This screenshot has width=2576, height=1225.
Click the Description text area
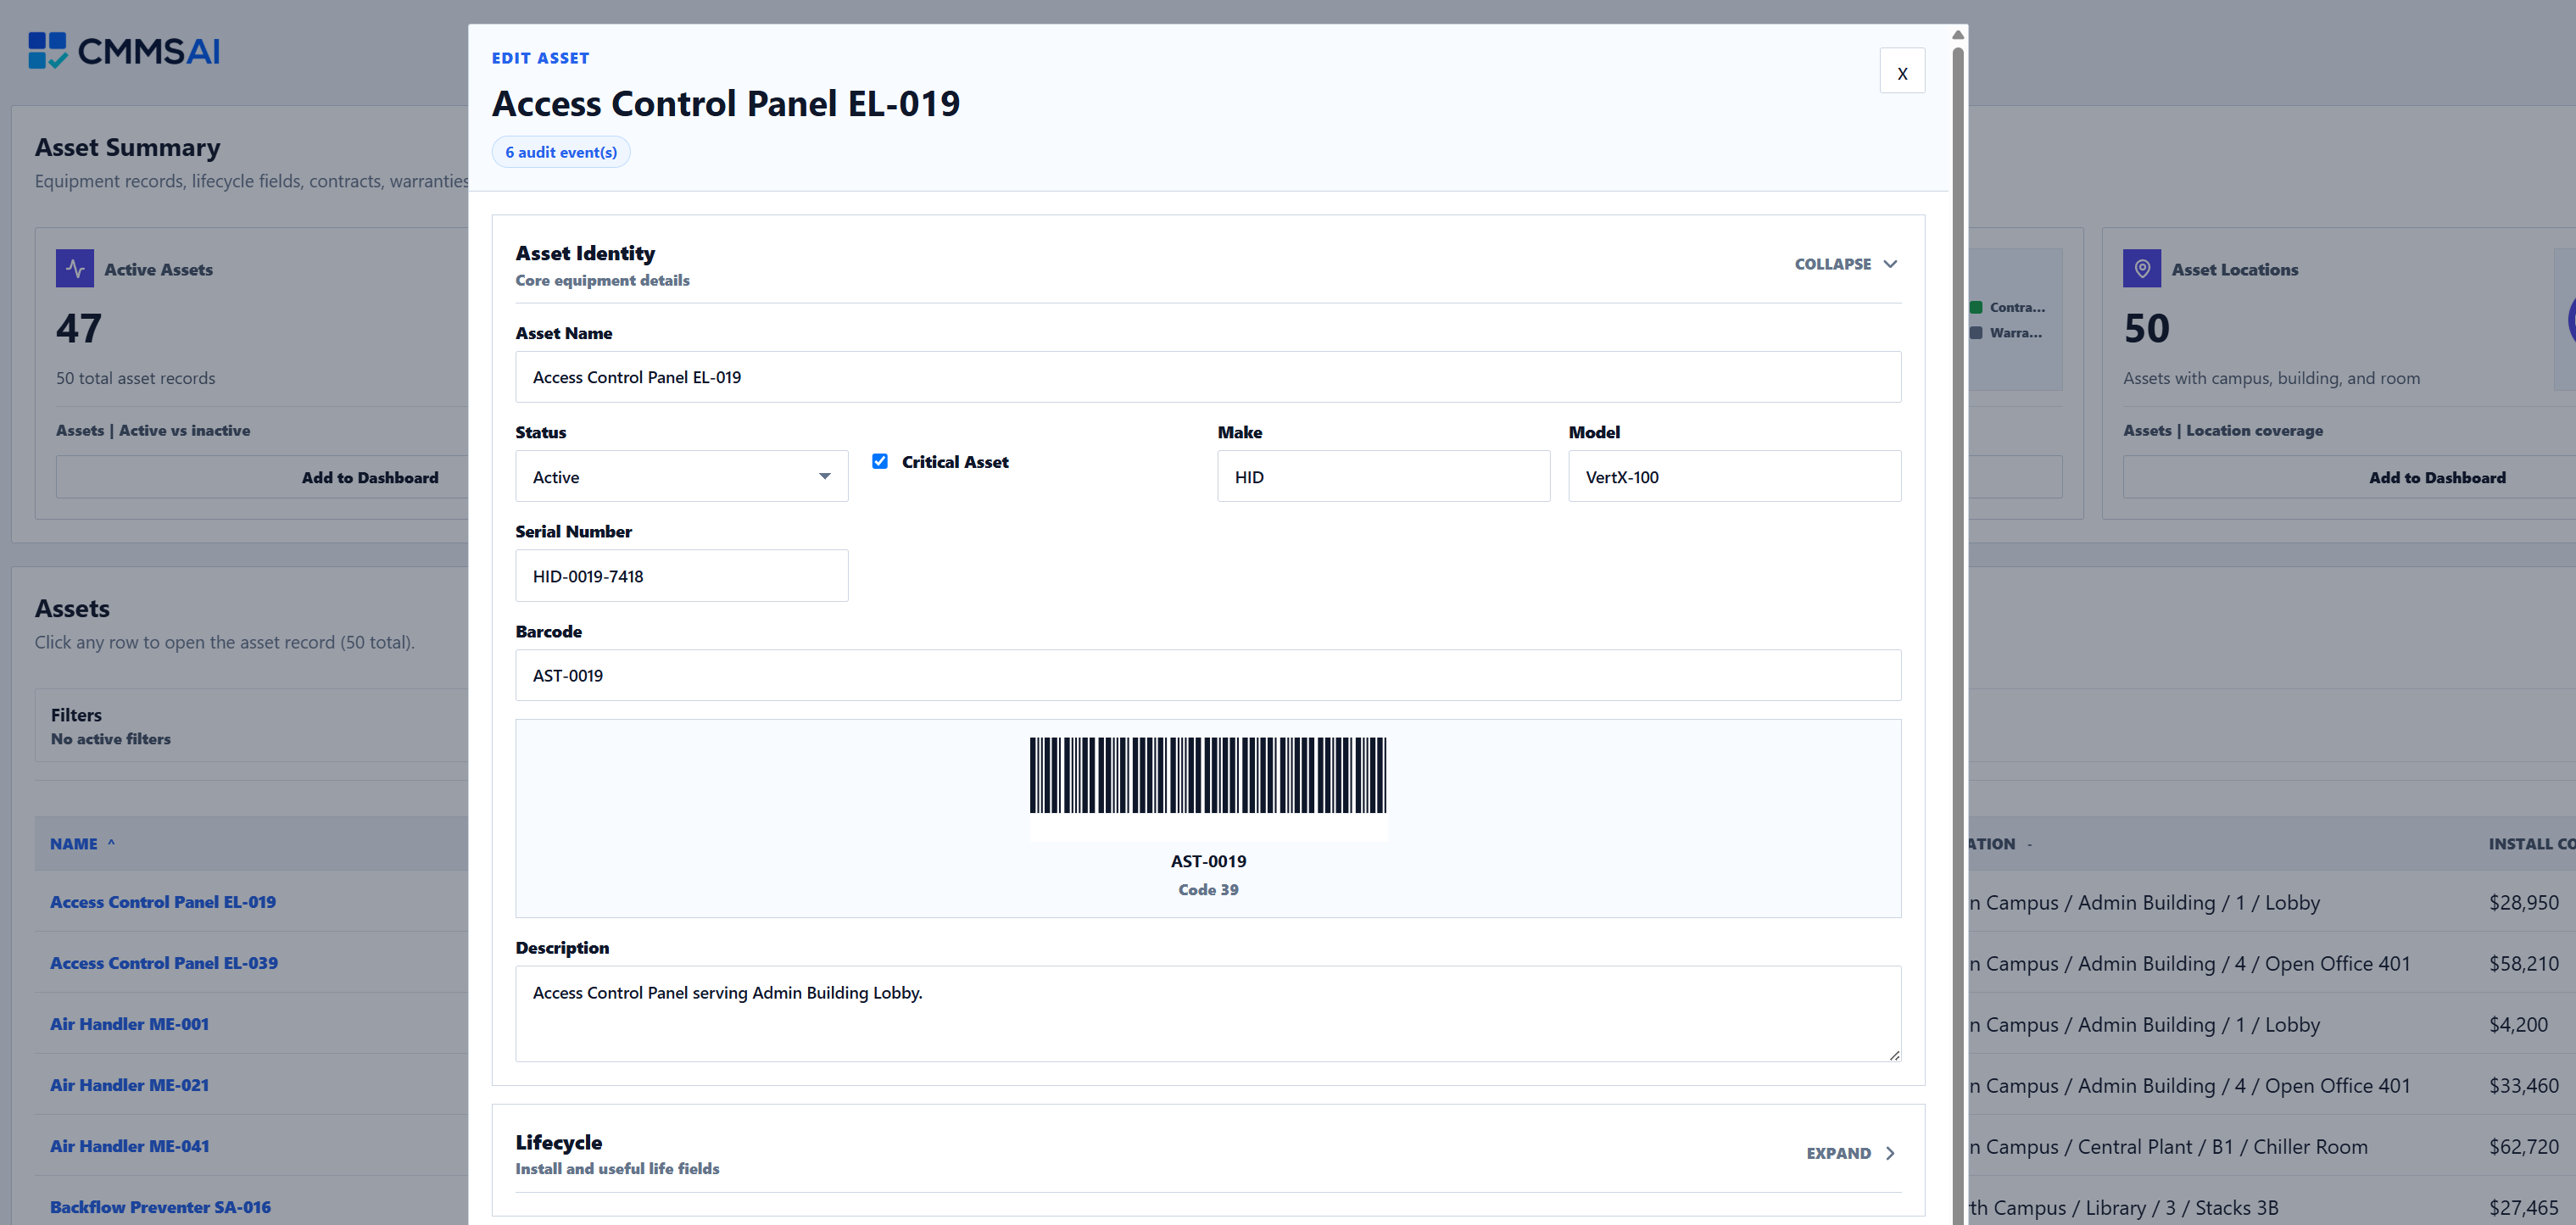click(x=1208, y=1013)
